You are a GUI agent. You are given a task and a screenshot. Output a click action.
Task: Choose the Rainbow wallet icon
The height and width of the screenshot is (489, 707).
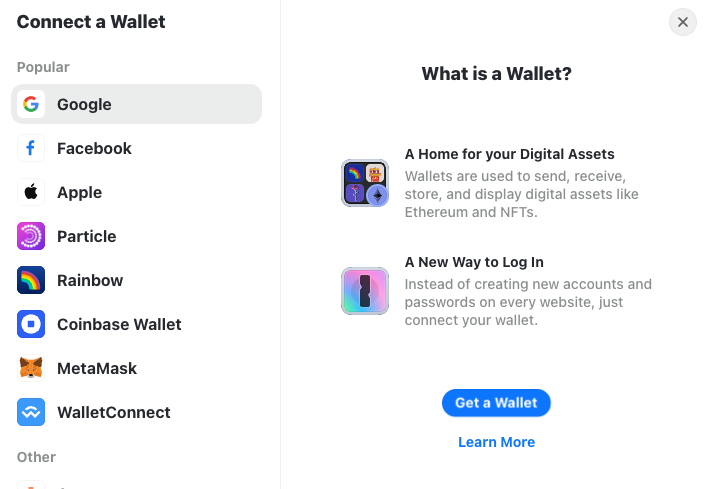coord(31,280)
